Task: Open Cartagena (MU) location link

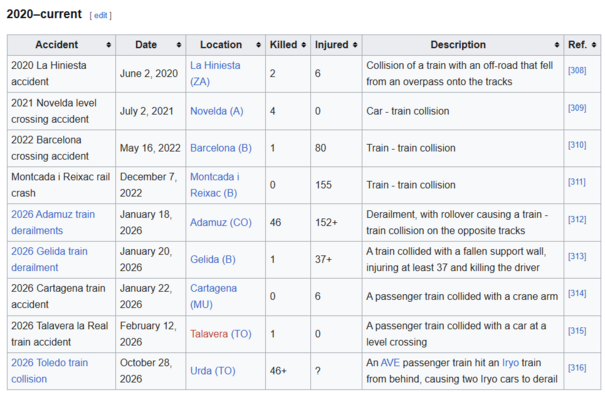Action: tap(213, 296)
